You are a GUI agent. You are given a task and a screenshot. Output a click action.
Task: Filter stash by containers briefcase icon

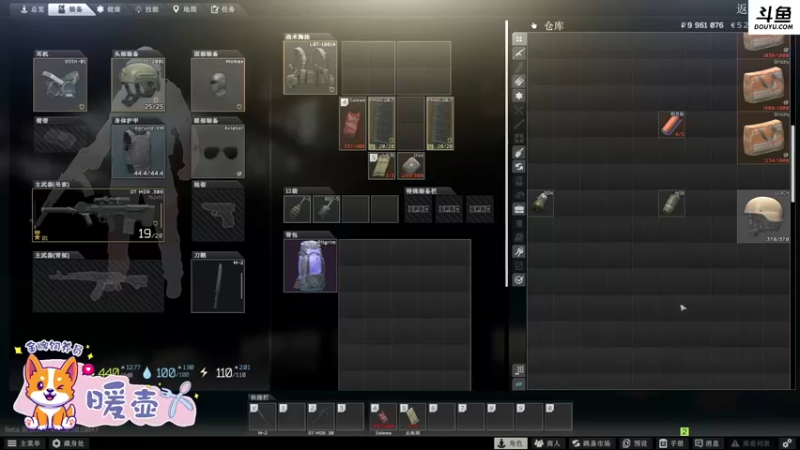pos(519,209)
